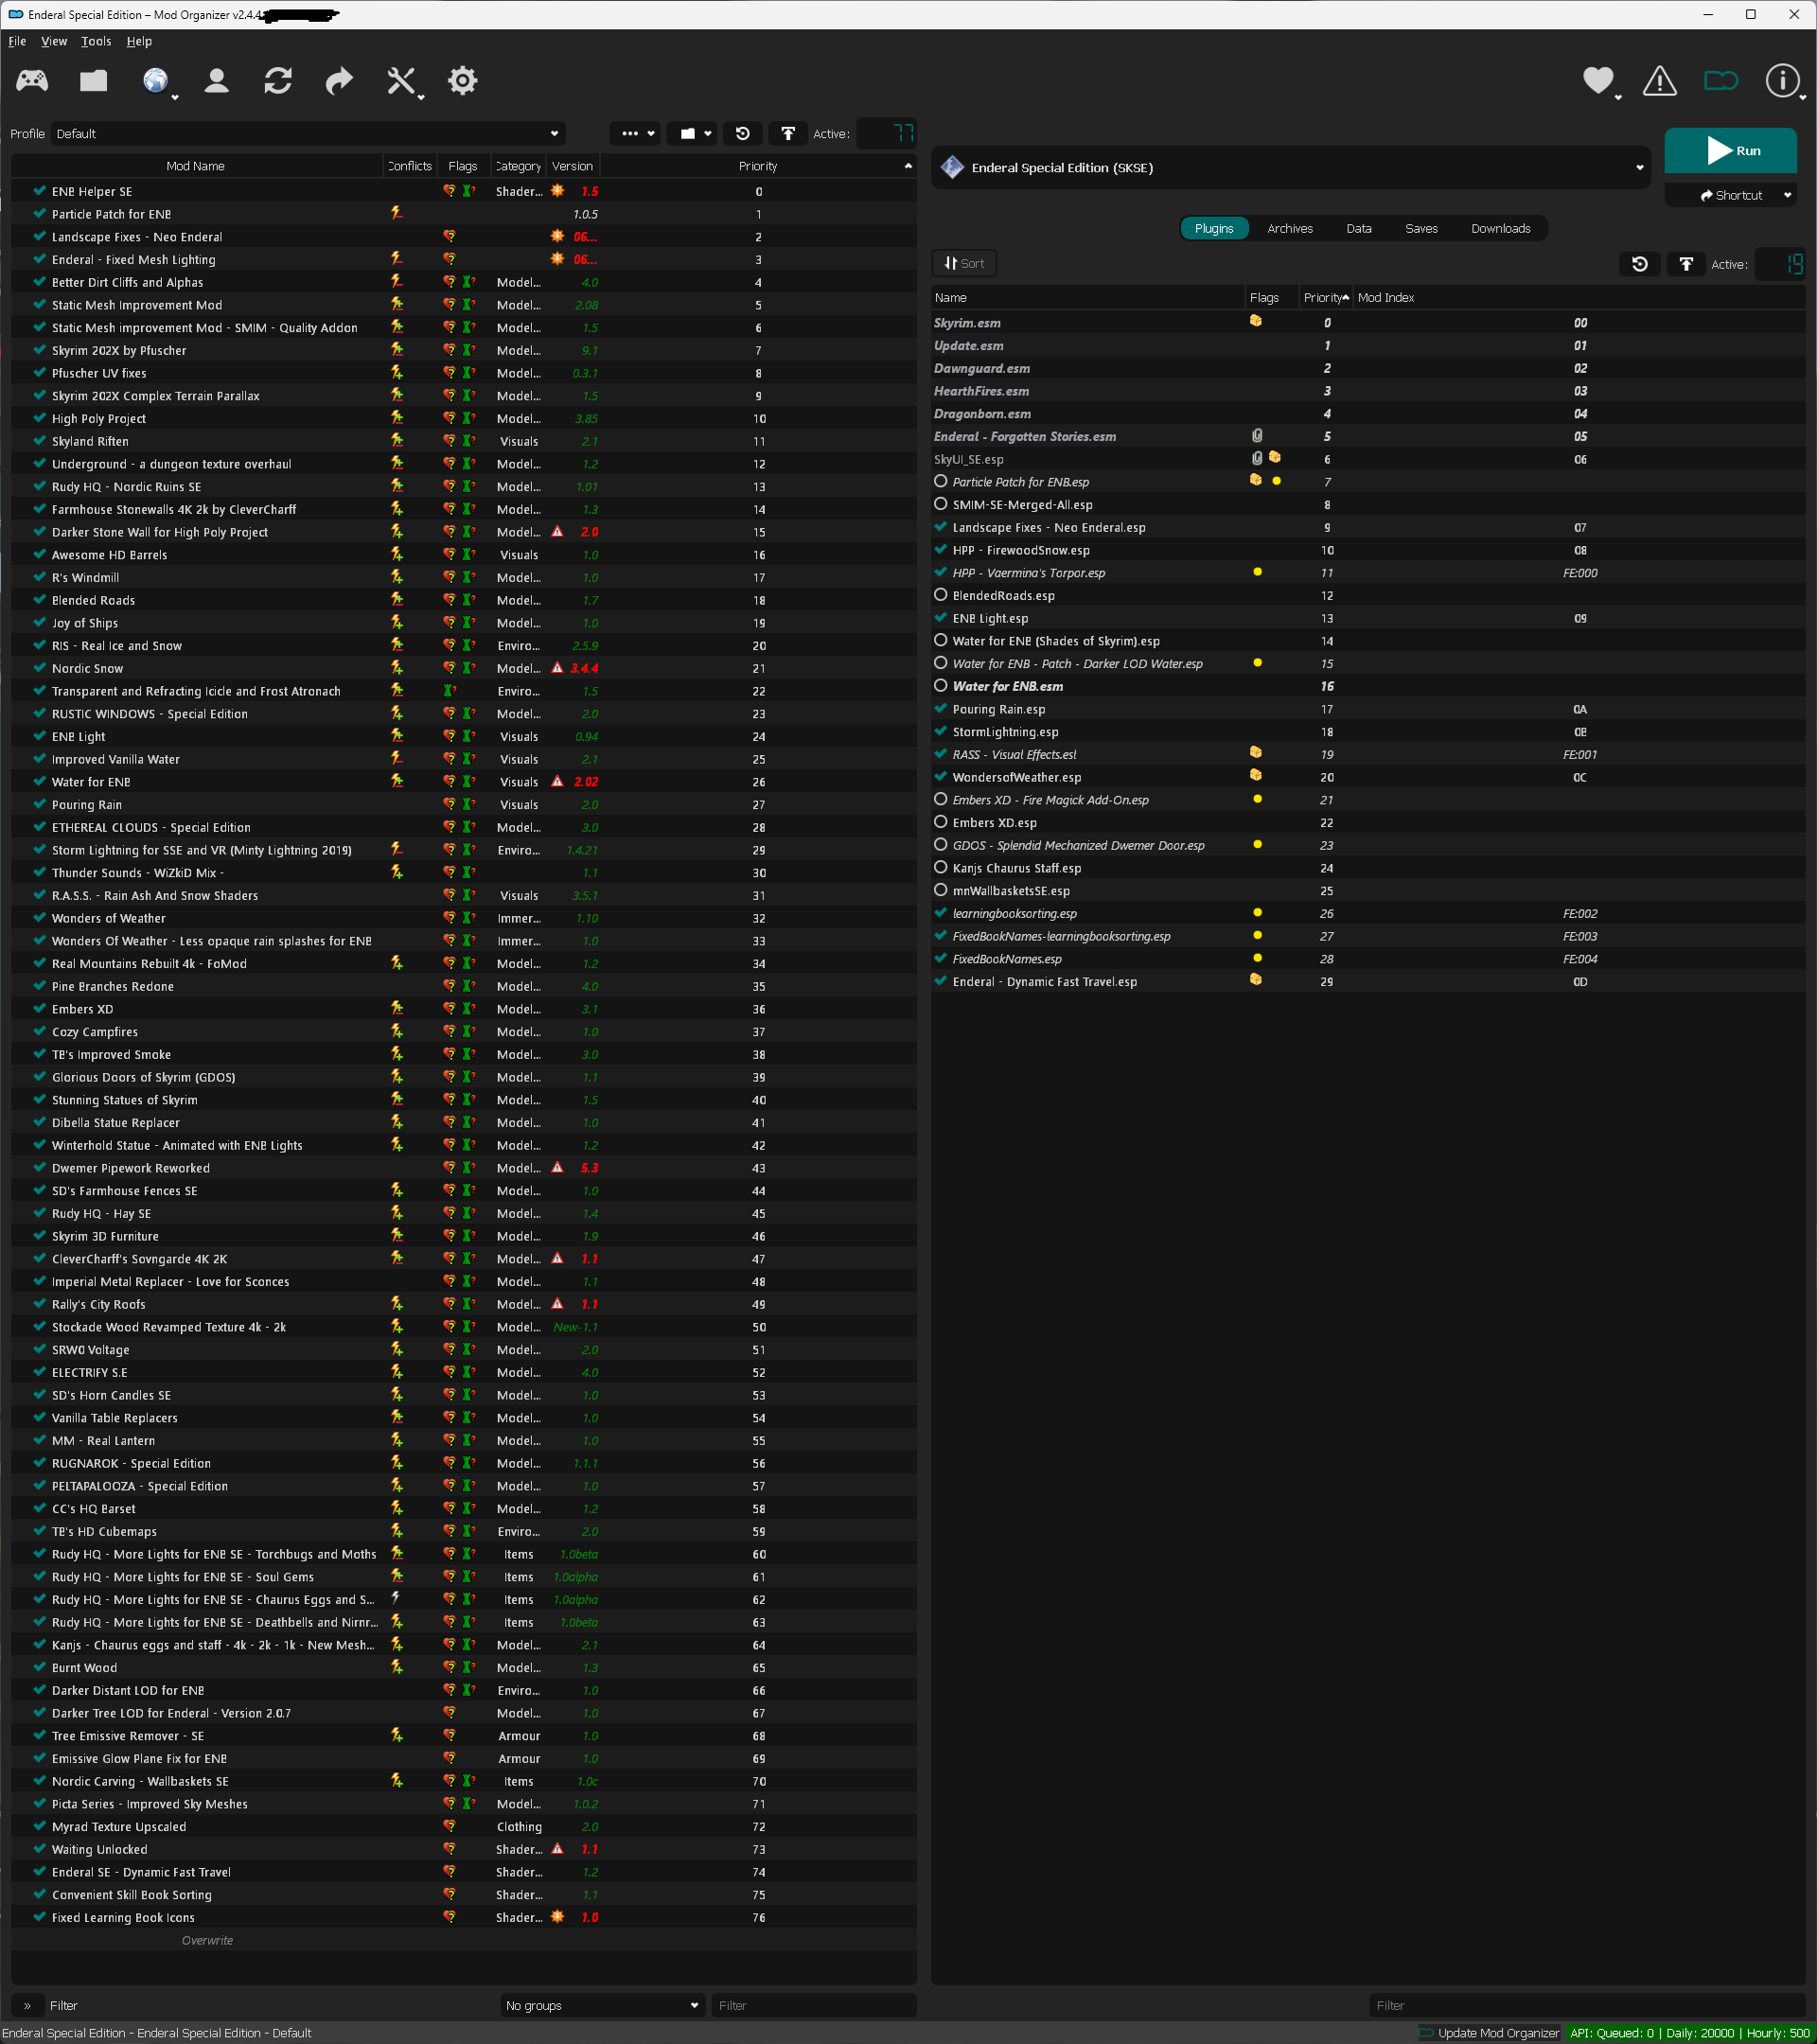The height and width of the screenshot is (2044, 1817).
Task: Click the flag icon on Landscape Fixes - Neo Enderal mod
Action: tap(450, 237)
